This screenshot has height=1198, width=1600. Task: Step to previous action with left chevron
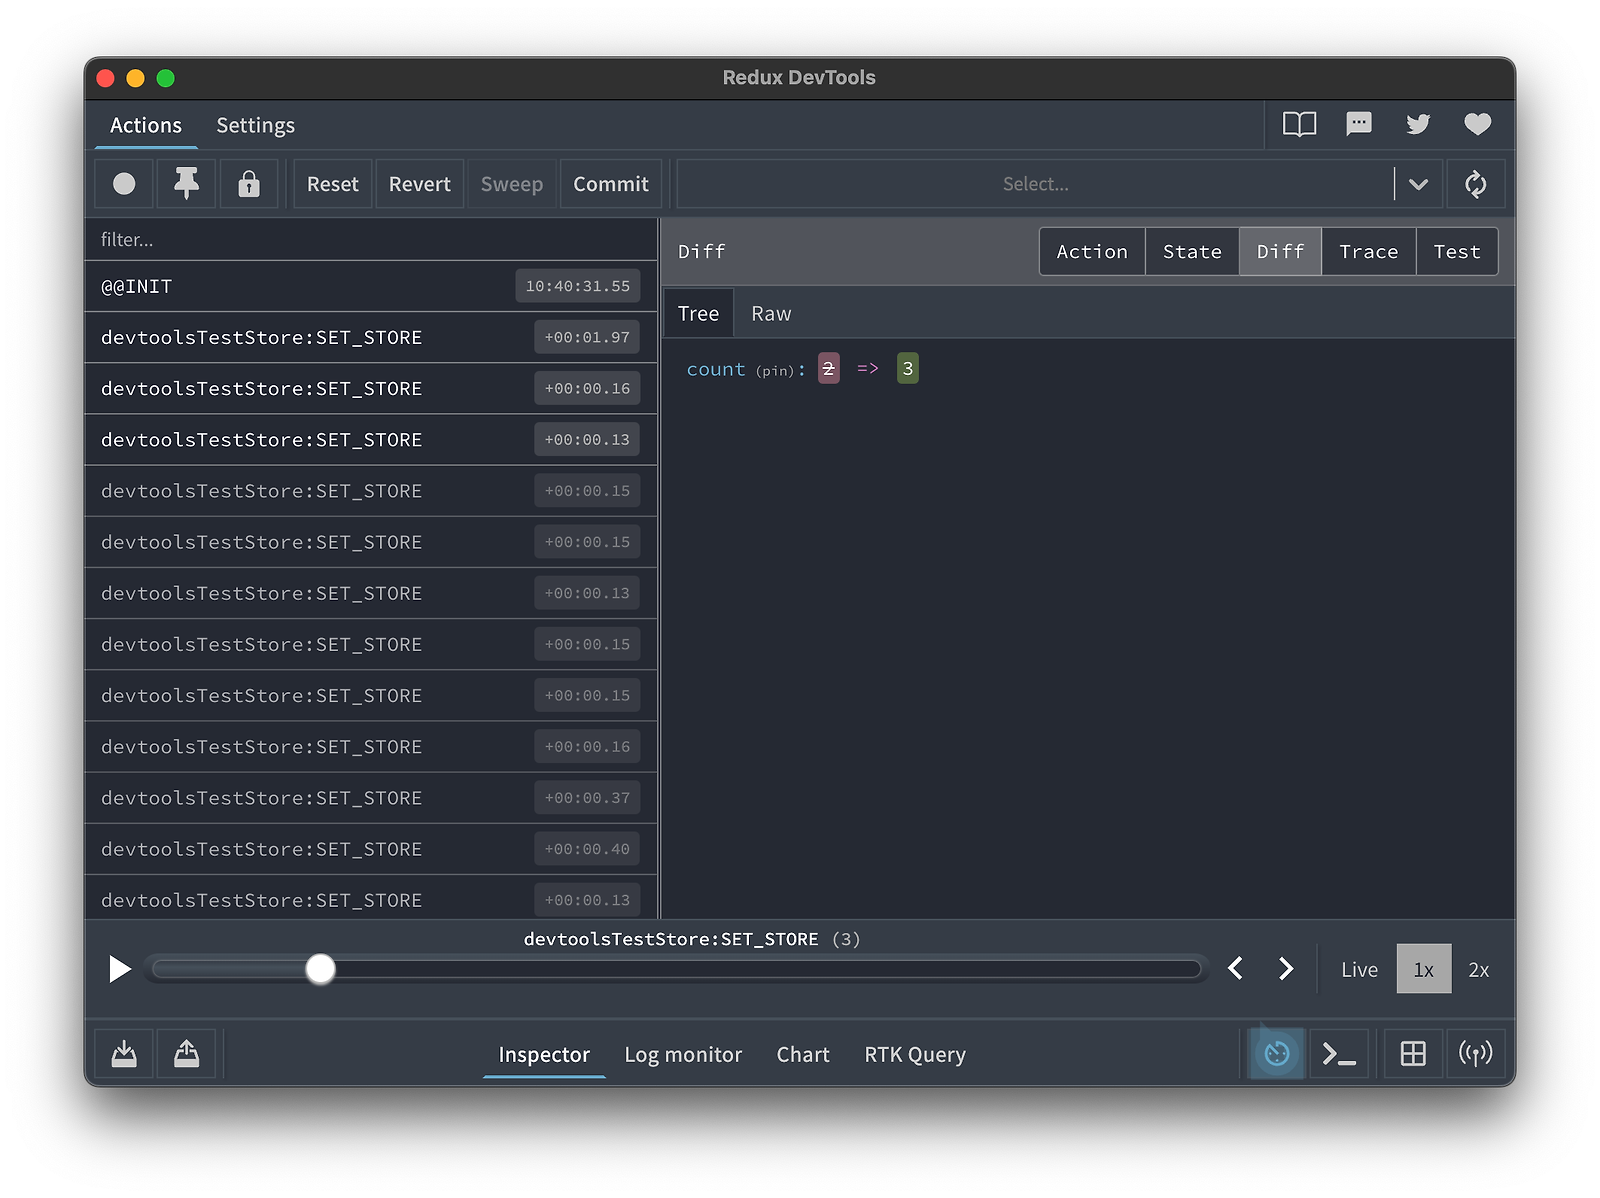coord(1235,969)
